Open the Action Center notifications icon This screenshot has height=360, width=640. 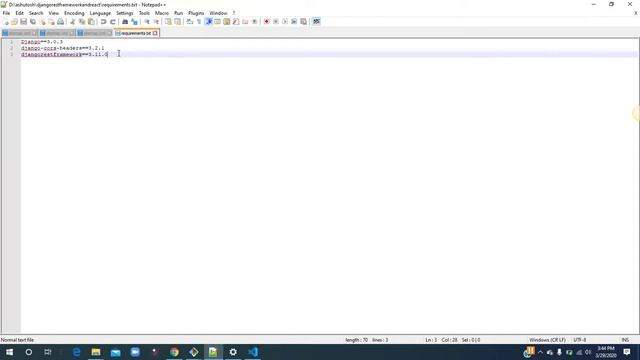point(627,352)
